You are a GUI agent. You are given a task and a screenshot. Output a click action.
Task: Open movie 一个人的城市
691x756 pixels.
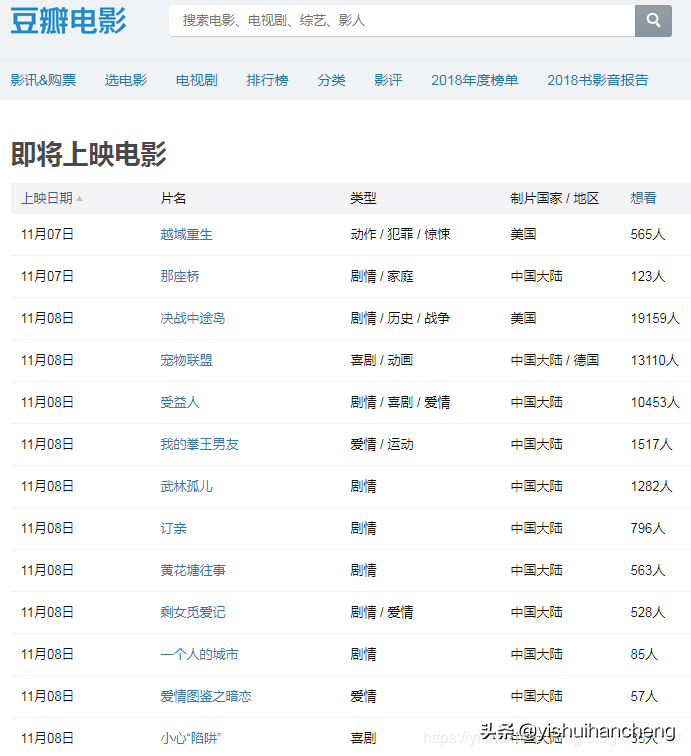[199, 654]
